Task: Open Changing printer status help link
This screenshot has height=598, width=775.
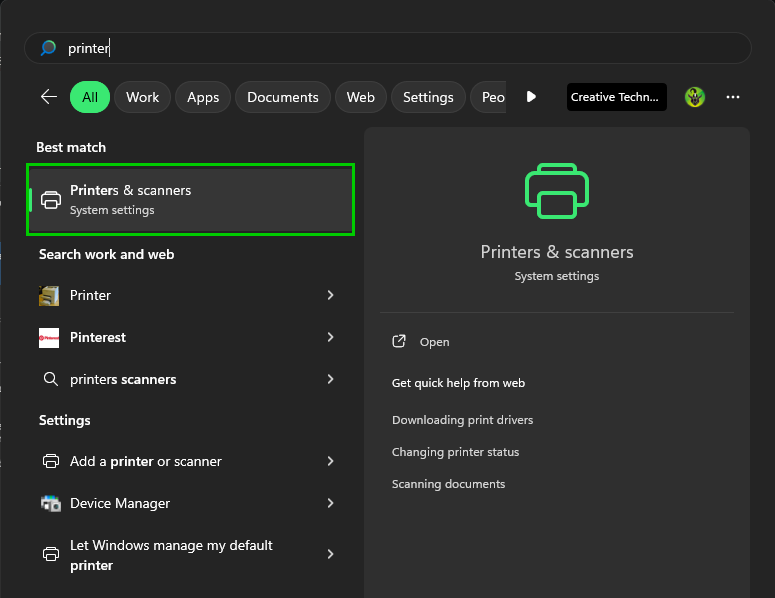Action: point(455,452)
